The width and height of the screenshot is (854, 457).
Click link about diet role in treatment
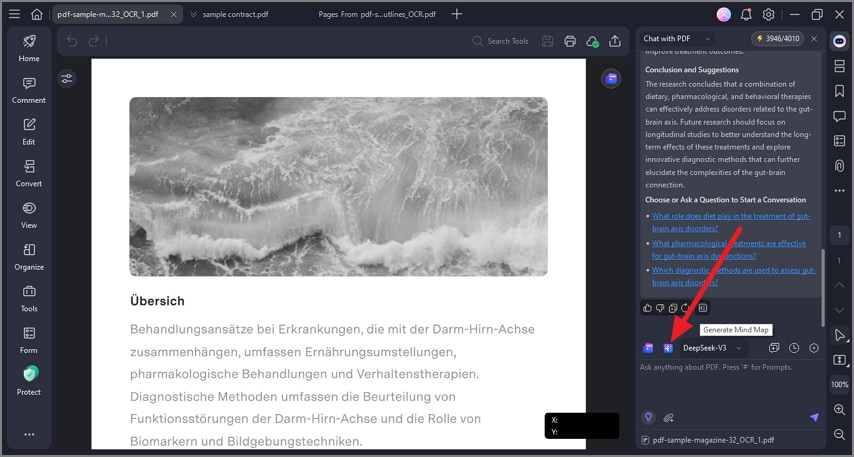click(731, 222)
